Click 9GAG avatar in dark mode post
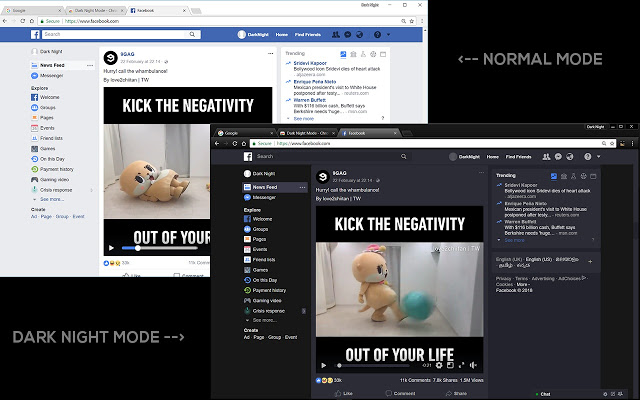 (323, 176)
